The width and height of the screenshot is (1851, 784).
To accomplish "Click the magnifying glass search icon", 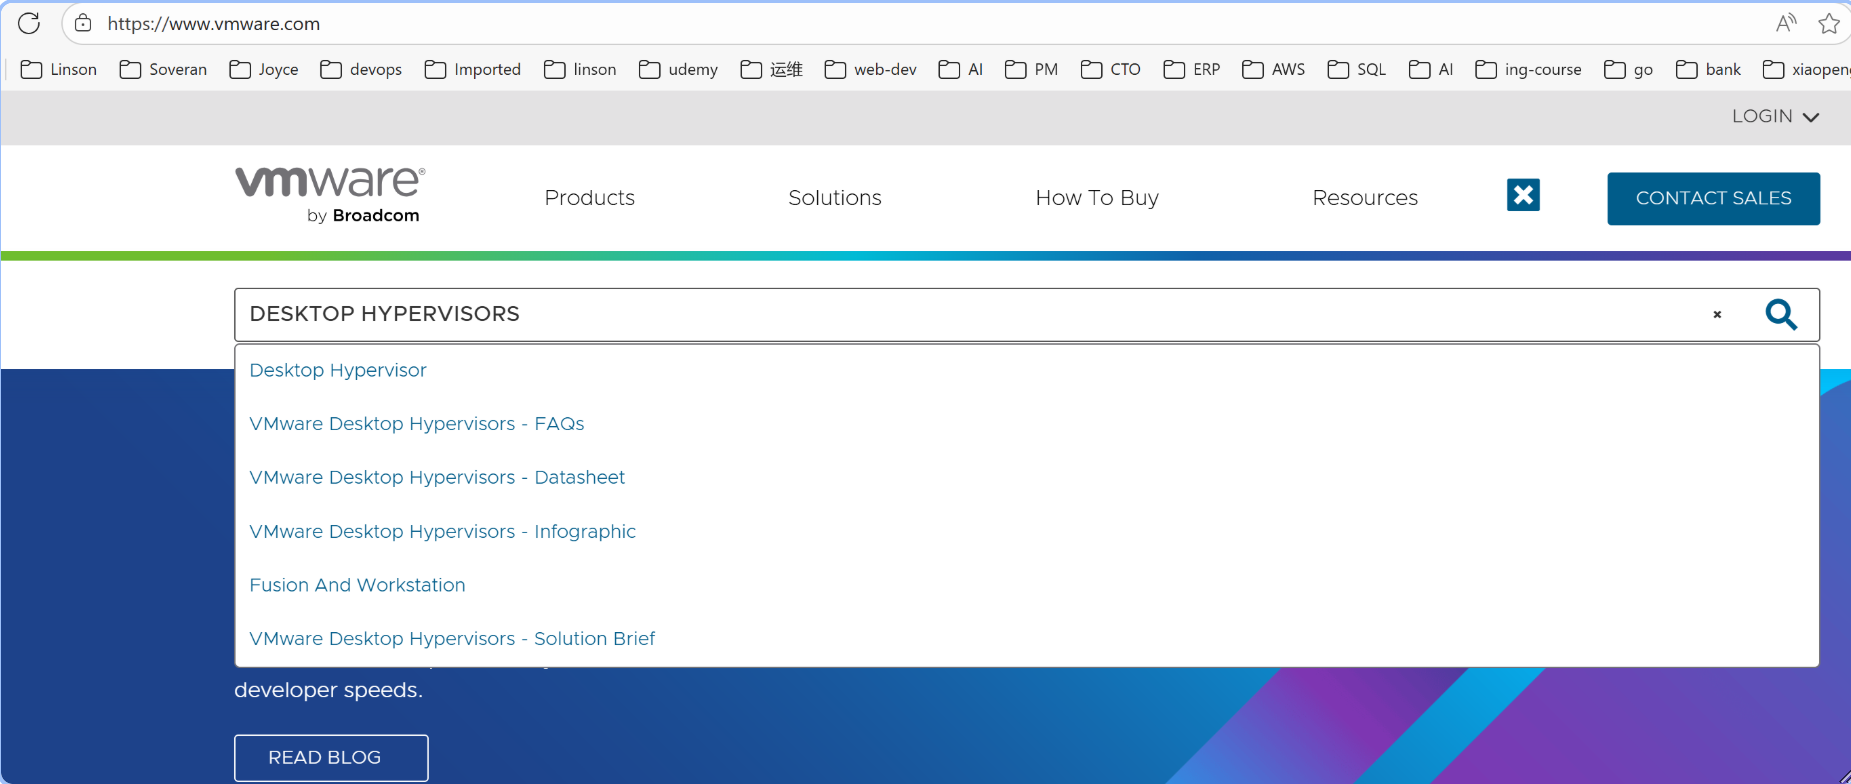I will tap(1780, 315).
